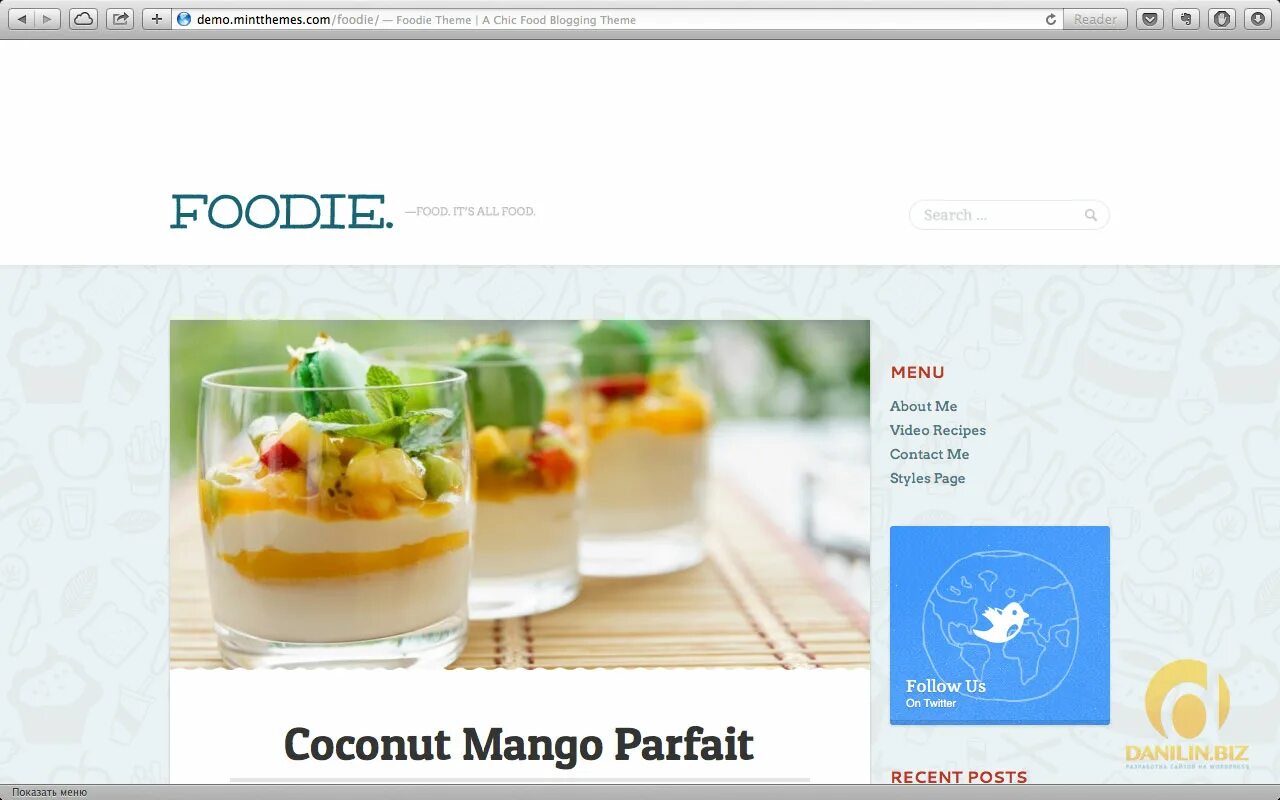Open the Follow Us On Twitter banner

[x=1000, y=625]
